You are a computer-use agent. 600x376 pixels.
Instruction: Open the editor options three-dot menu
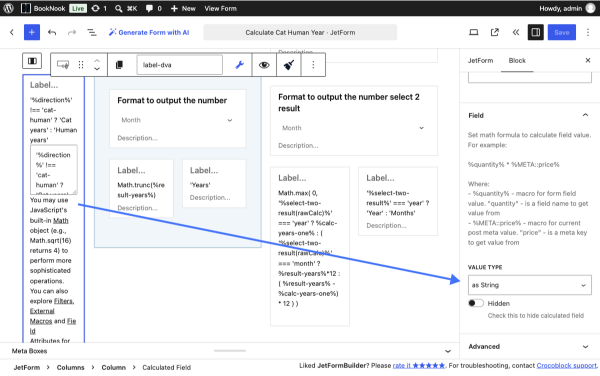[x=588, y=32]
